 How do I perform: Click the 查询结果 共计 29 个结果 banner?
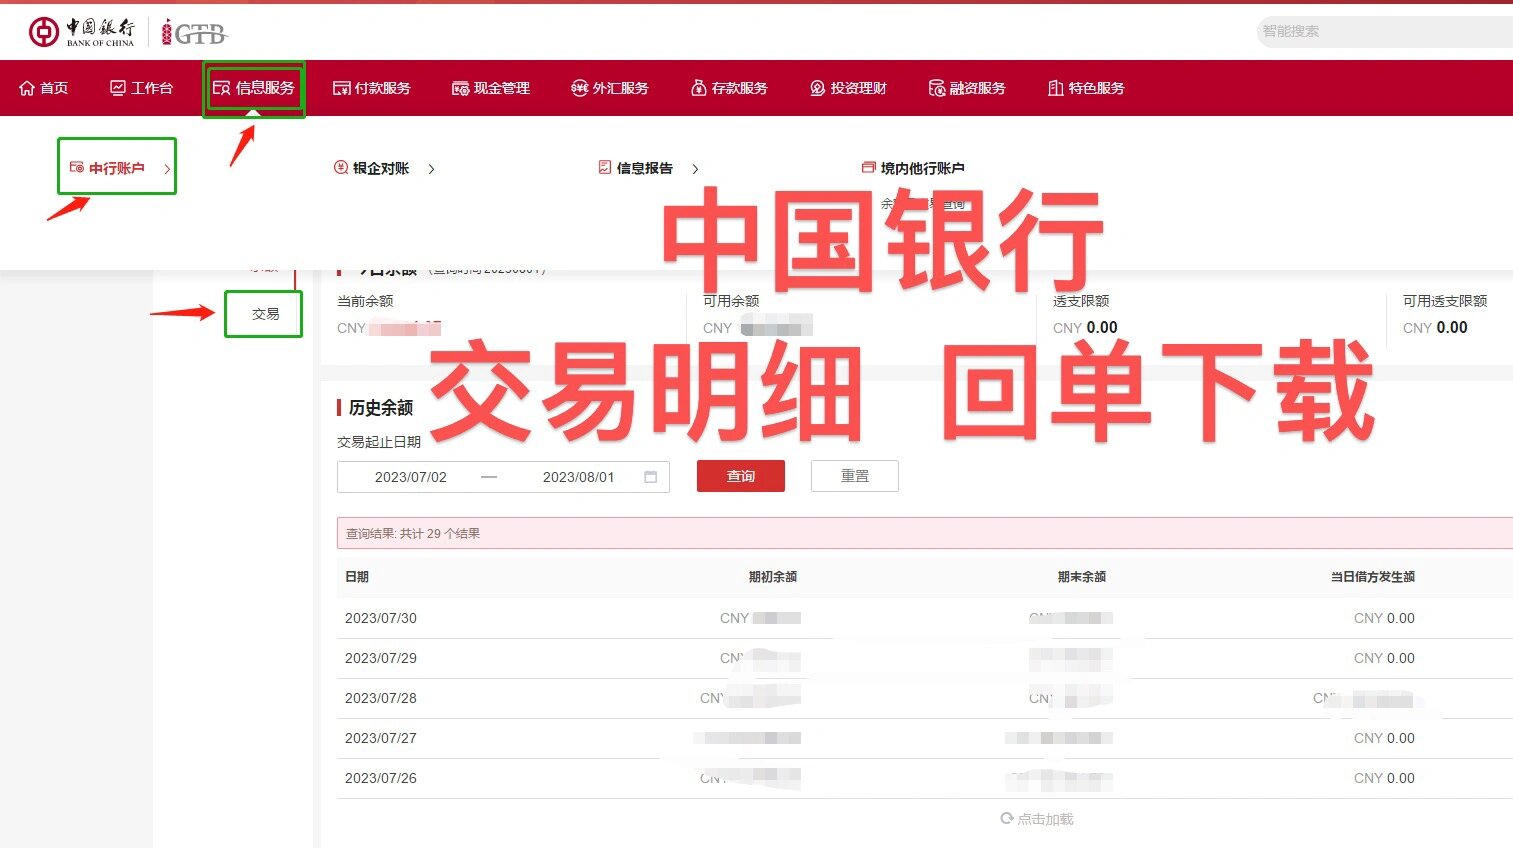(924, 533)
